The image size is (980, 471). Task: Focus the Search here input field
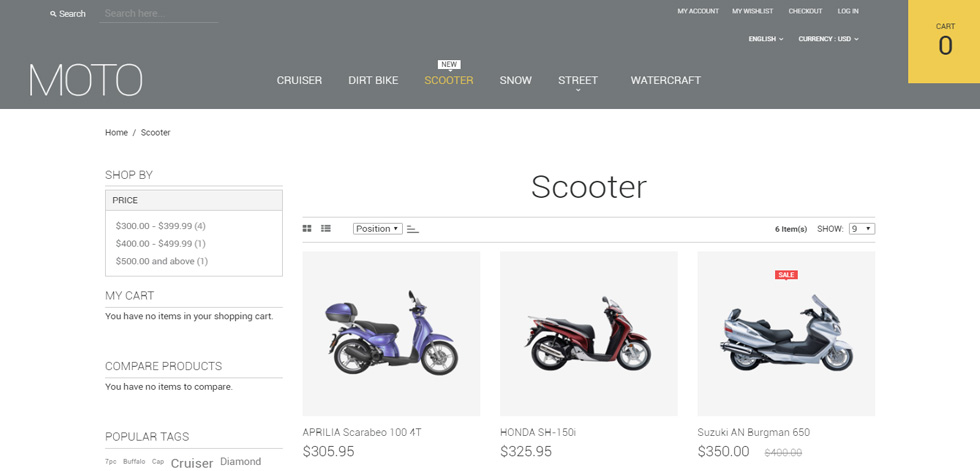click(158, 13)
